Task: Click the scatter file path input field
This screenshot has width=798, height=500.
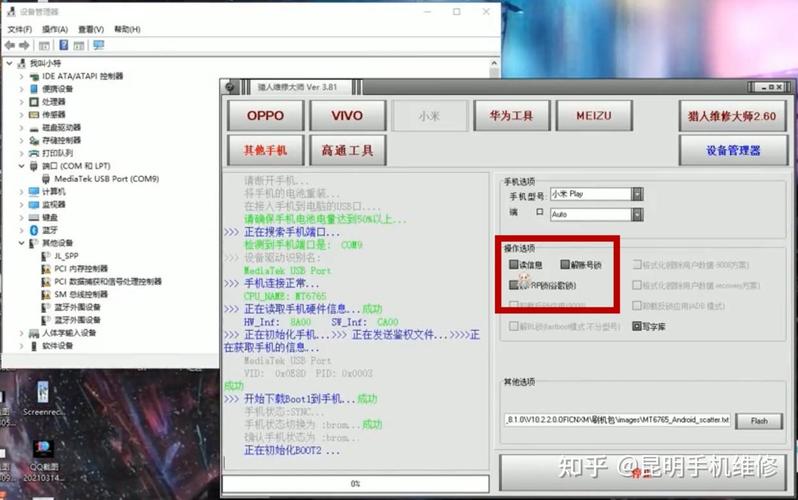Action: 617,419
